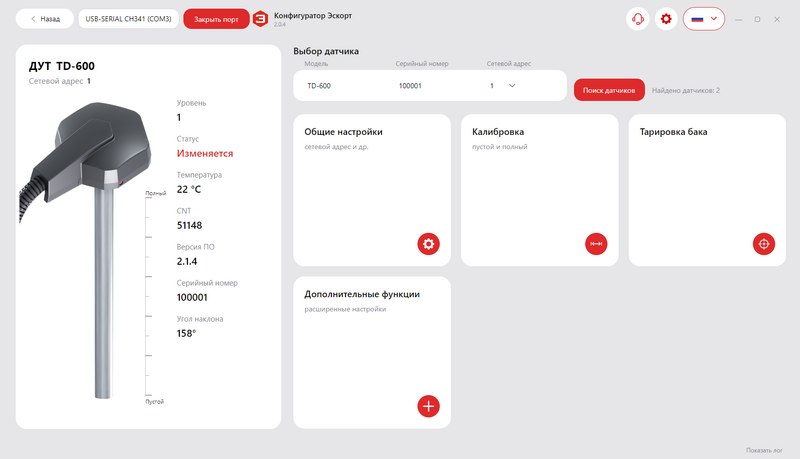
Task: Click Найдено датчиков: 2 text
Action: pyautogui.click(x=686, y=90)
